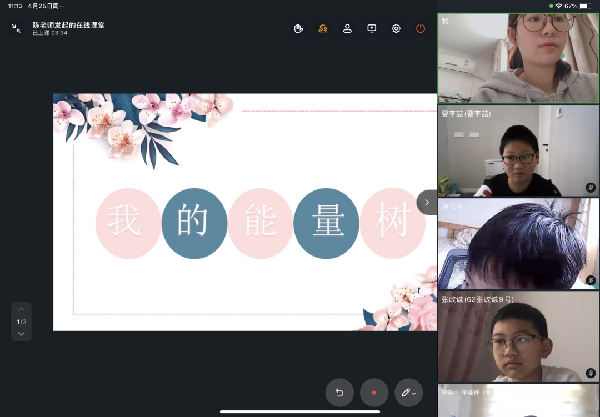Viewport: 600px width, 417px height.
Task: Start recording with the red dot button
Action: (374, 392)
